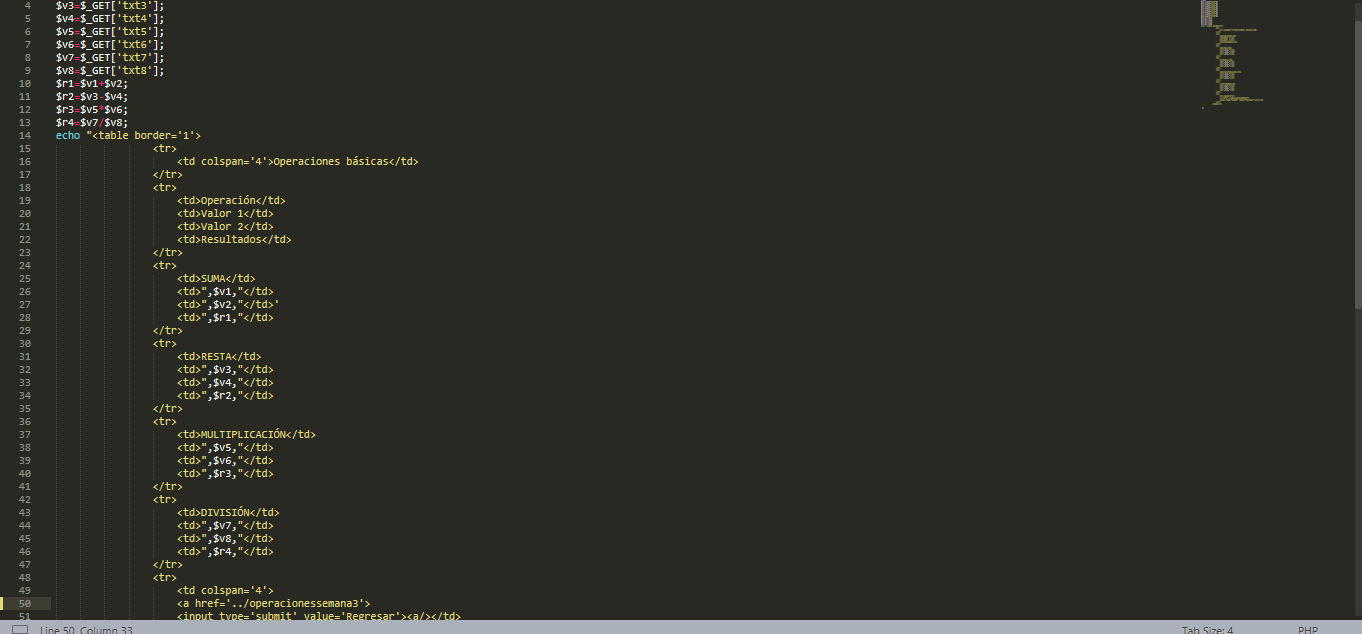Toggle the side bar icon in status bar
The height and width of the screenshot is (634, 1362).
[x=19, y=630]
